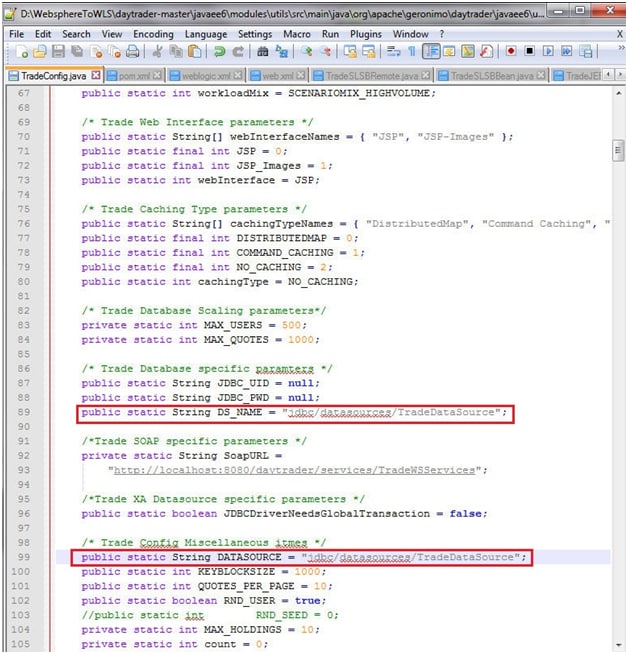Viewport: 628px width, 654px height.
Task: Stop macro recording with the black square
Action: [530, 51]
